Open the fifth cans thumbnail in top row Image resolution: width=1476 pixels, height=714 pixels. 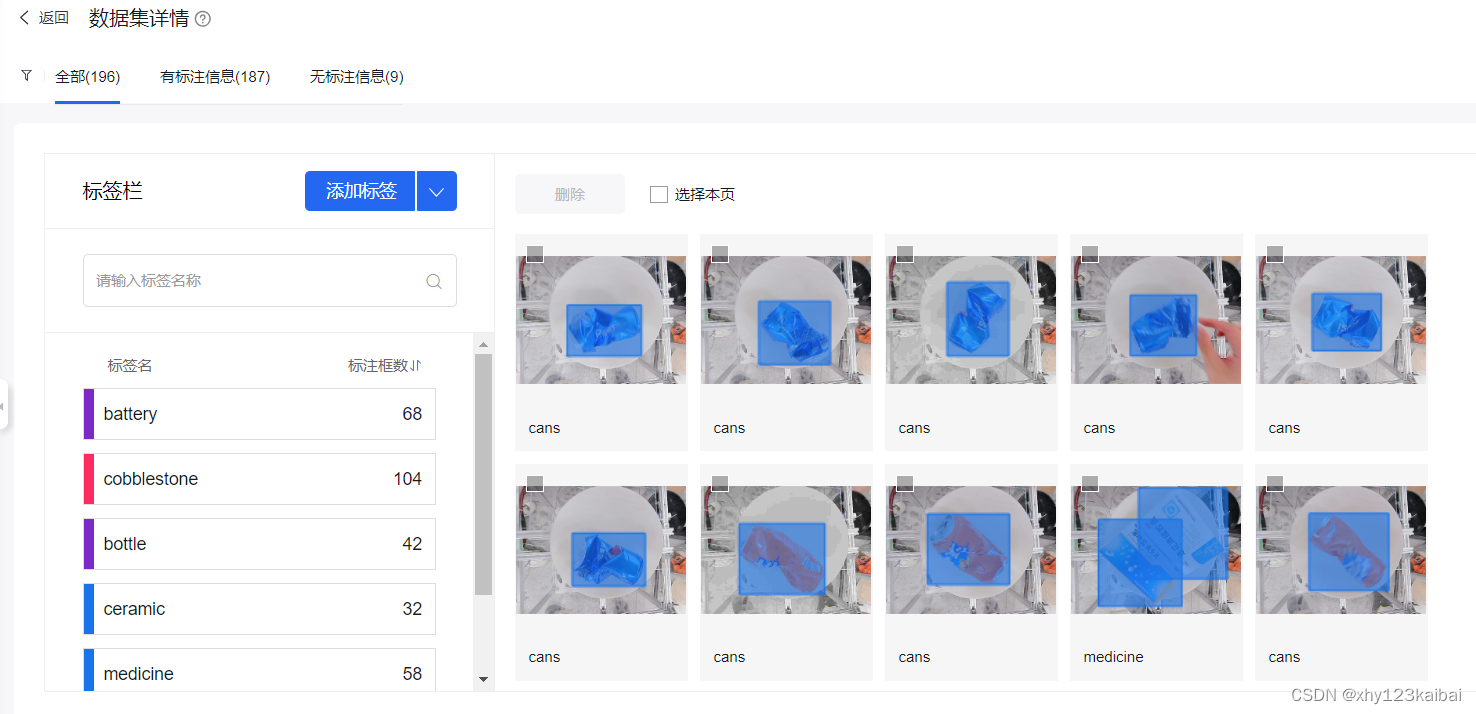tap(1341, 320)
